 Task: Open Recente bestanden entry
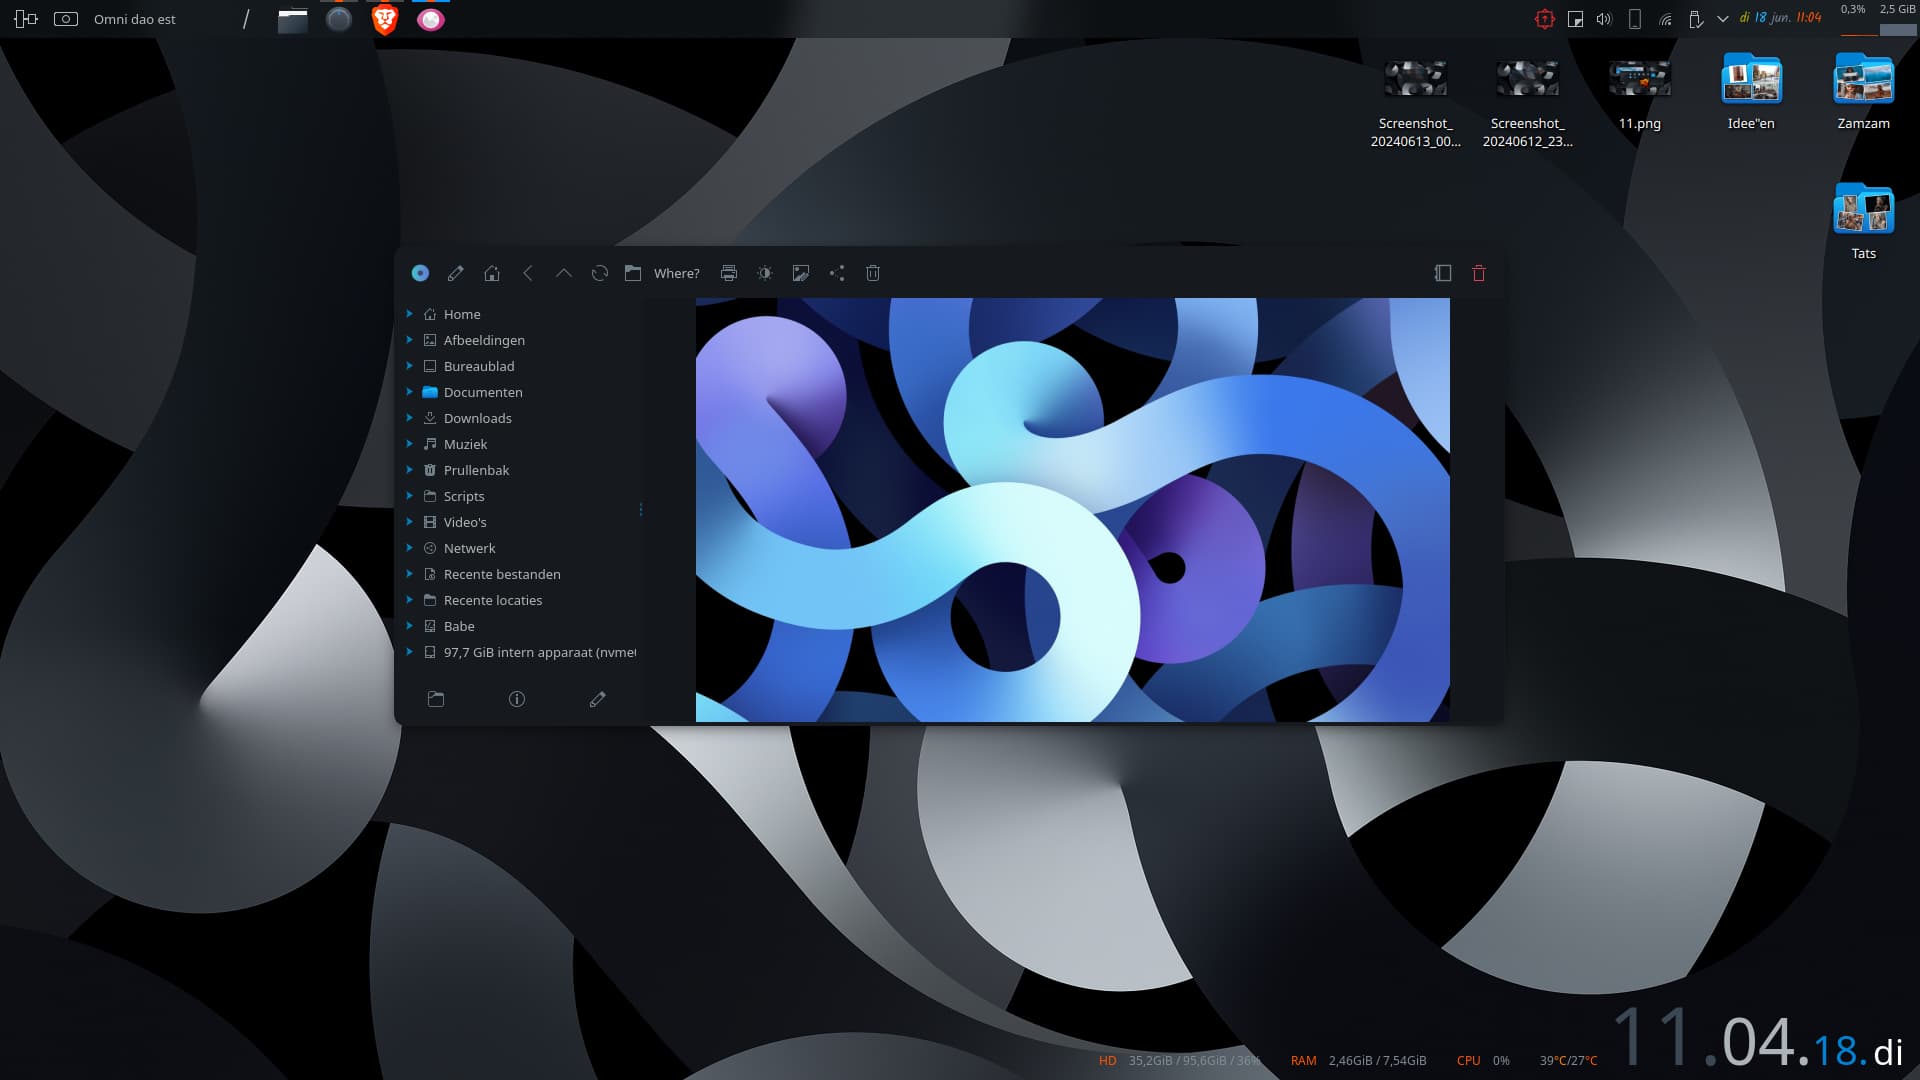click(x=502, y=574)
